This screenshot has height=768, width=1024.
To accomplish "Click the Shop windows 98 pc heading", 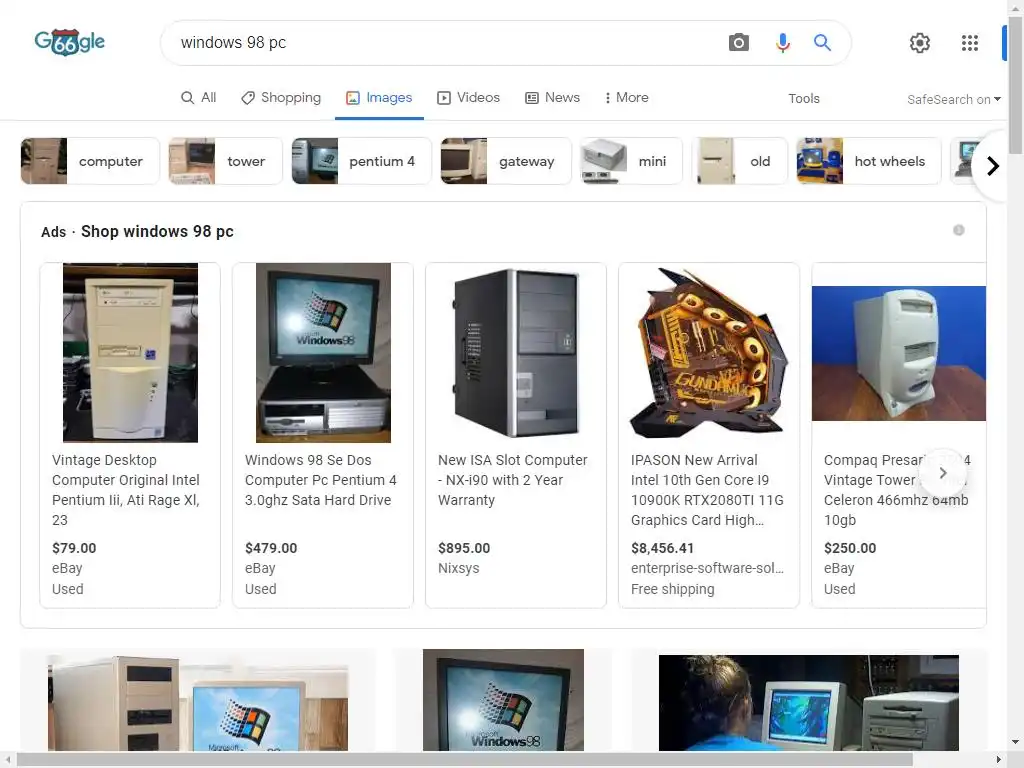I will [157, 231].
